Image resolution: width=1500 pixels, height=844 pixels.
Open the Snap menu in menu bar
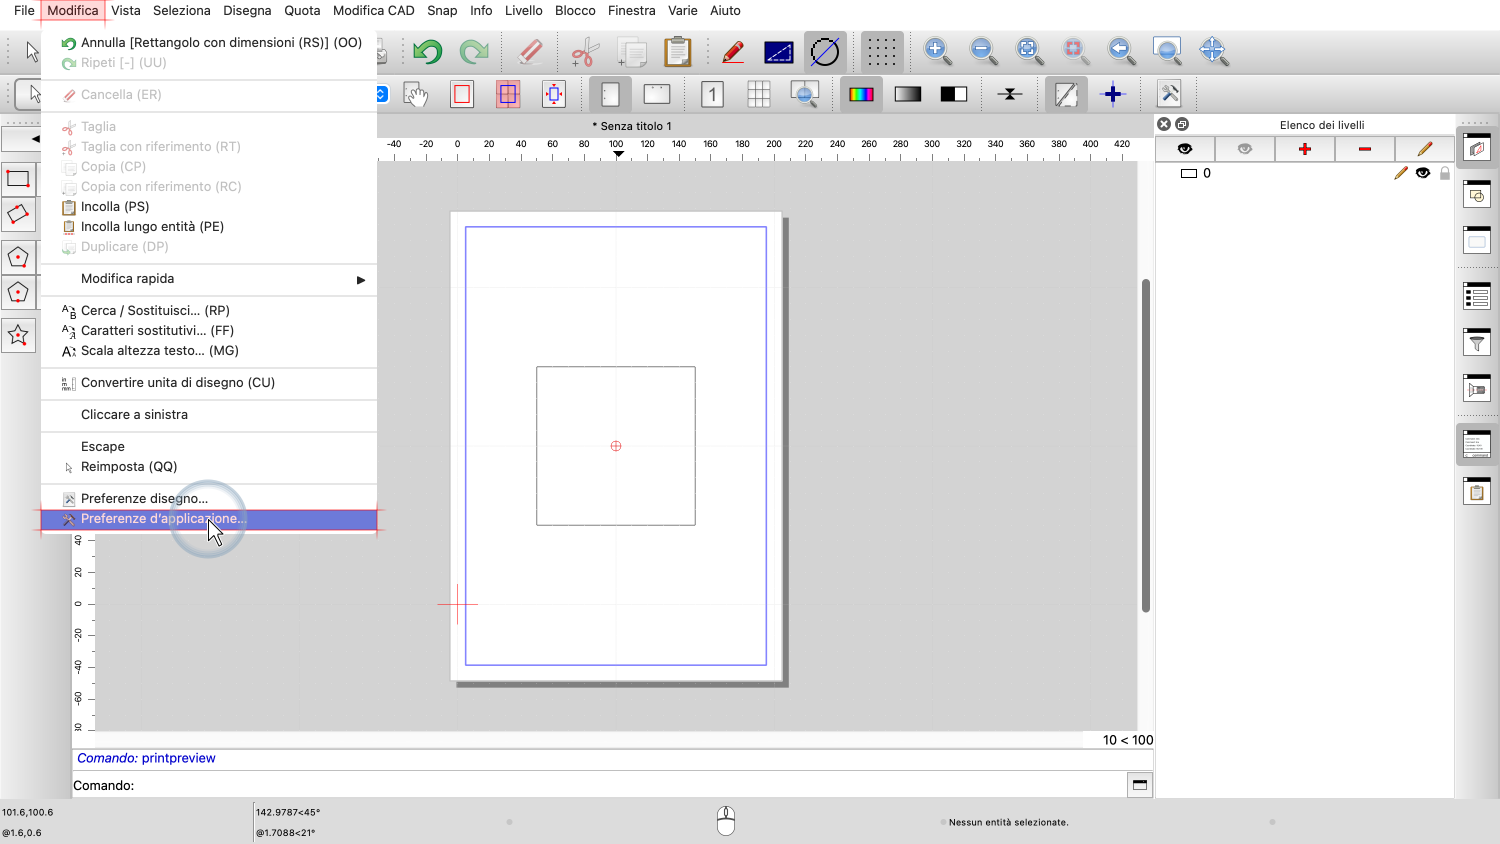(442, 11)
